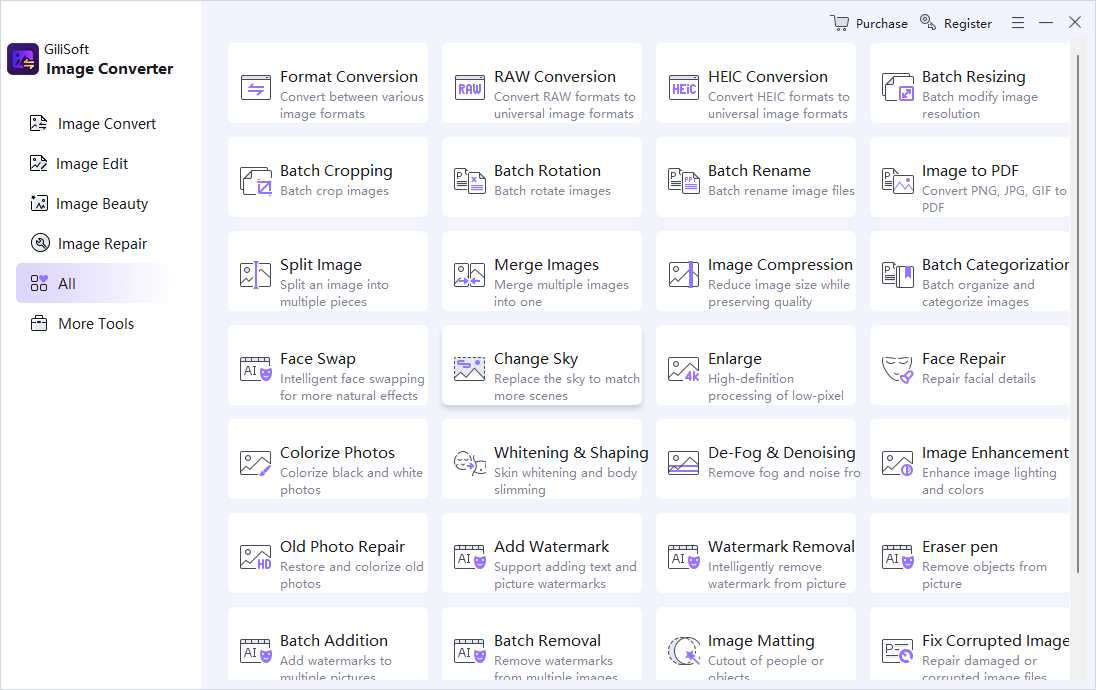Click 'Skin whitening and body slimming' text
This screenshot has height=690, width=1096.
coord(565,481)
